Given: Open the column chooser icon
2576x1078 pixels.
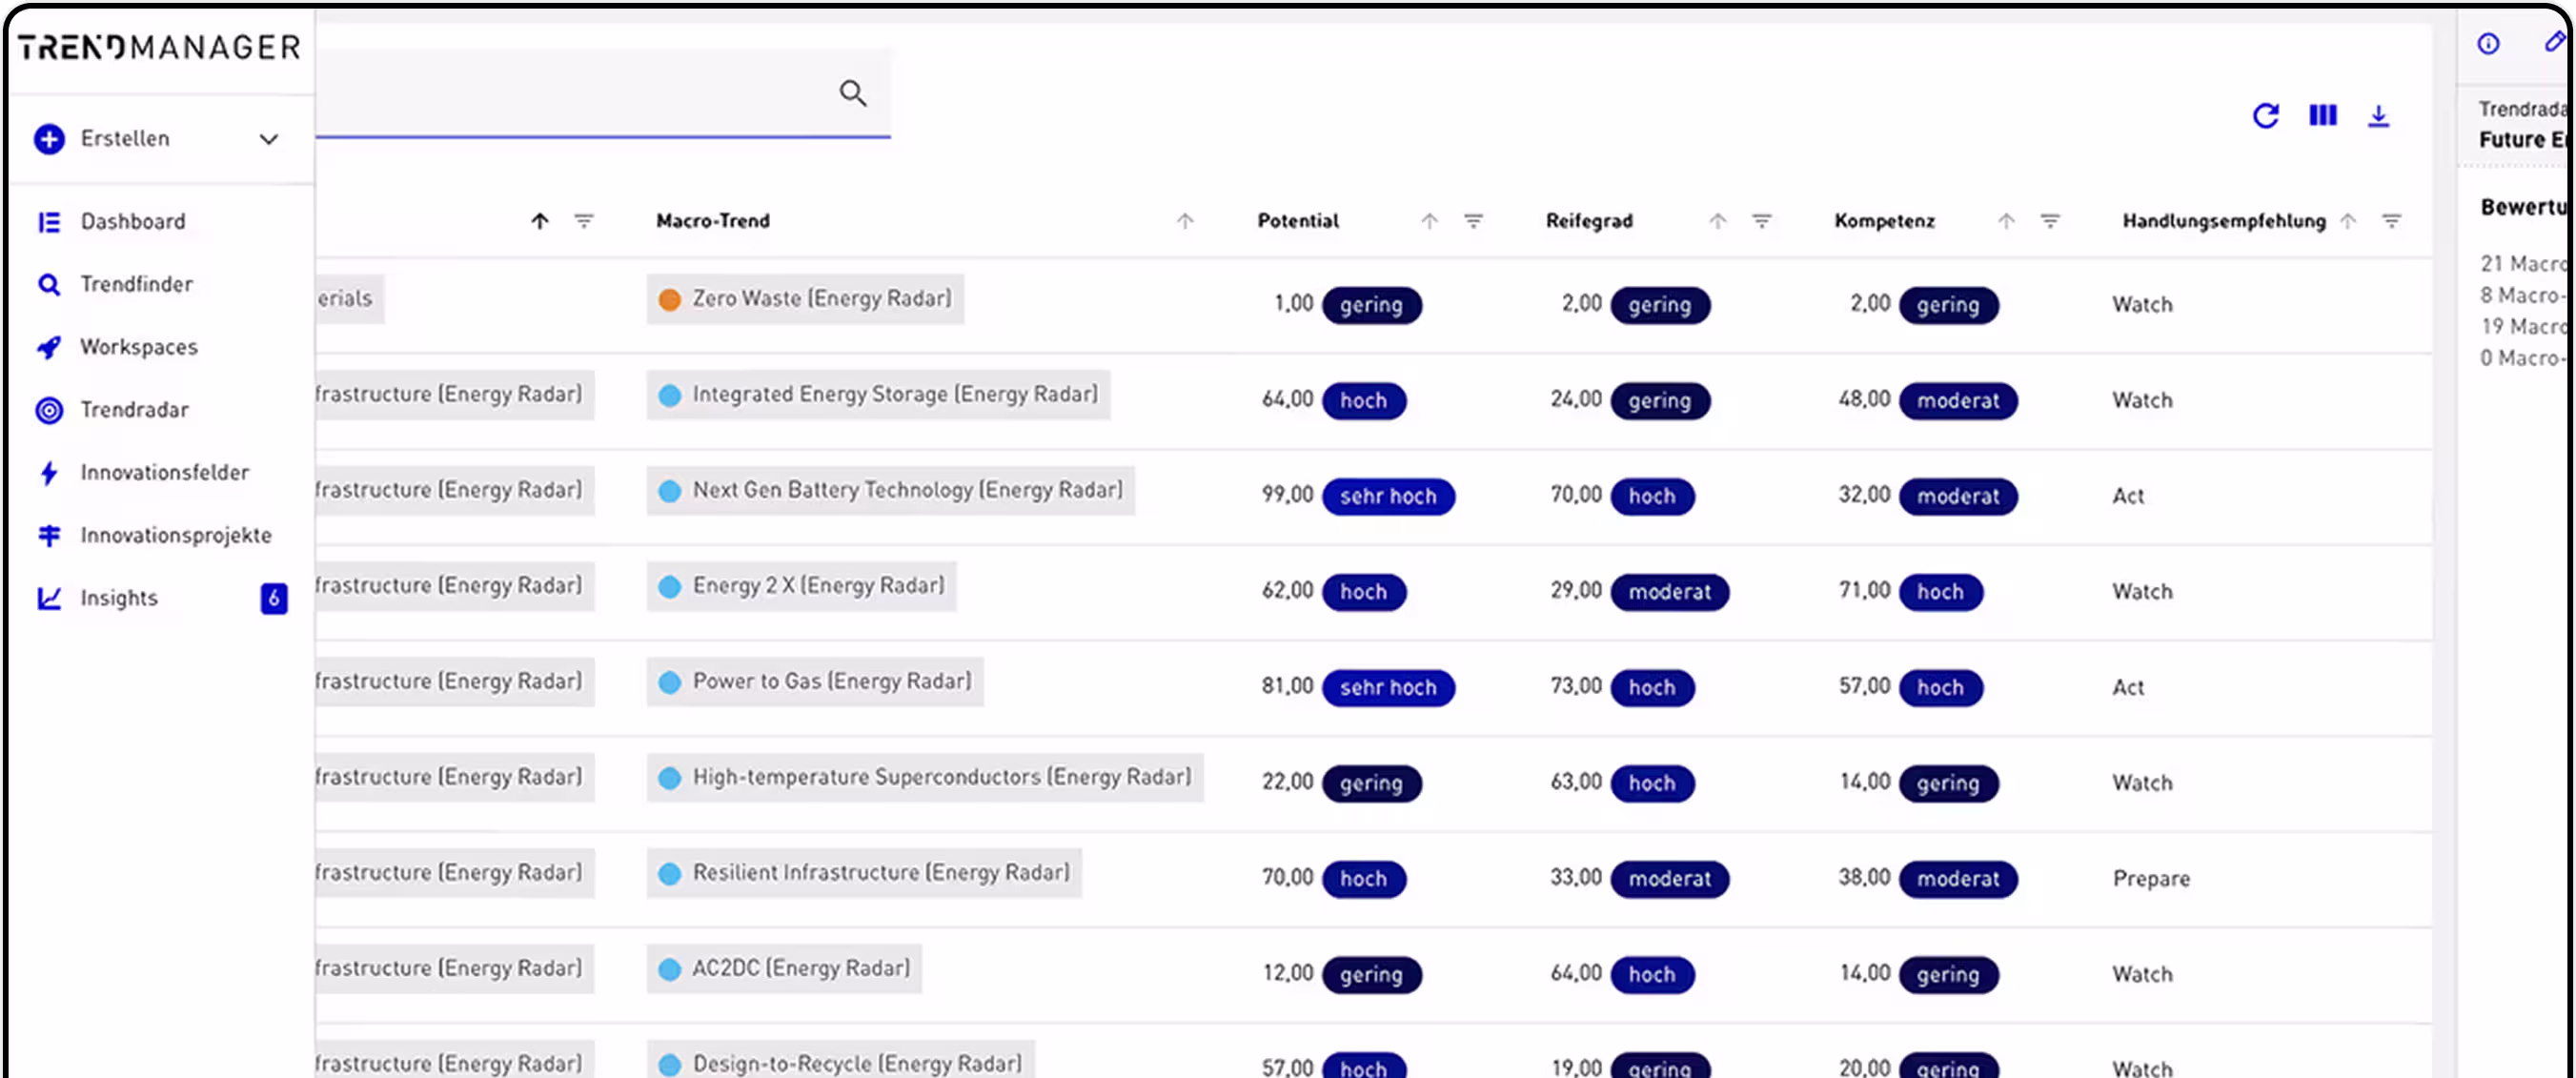Looking at the screenshot, I should (2322, 116).
